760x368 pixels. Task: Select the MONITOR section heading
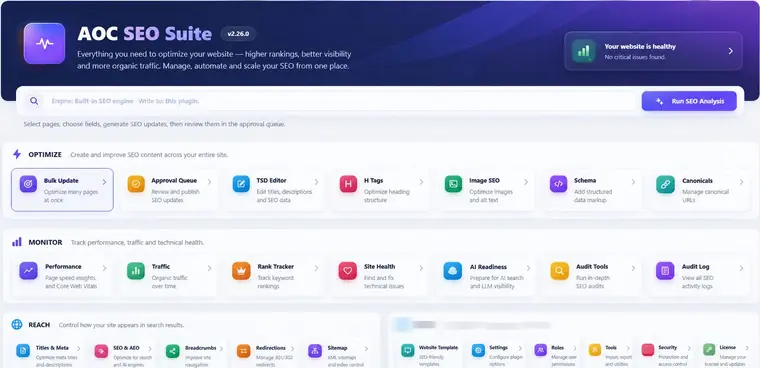[46, 242]
